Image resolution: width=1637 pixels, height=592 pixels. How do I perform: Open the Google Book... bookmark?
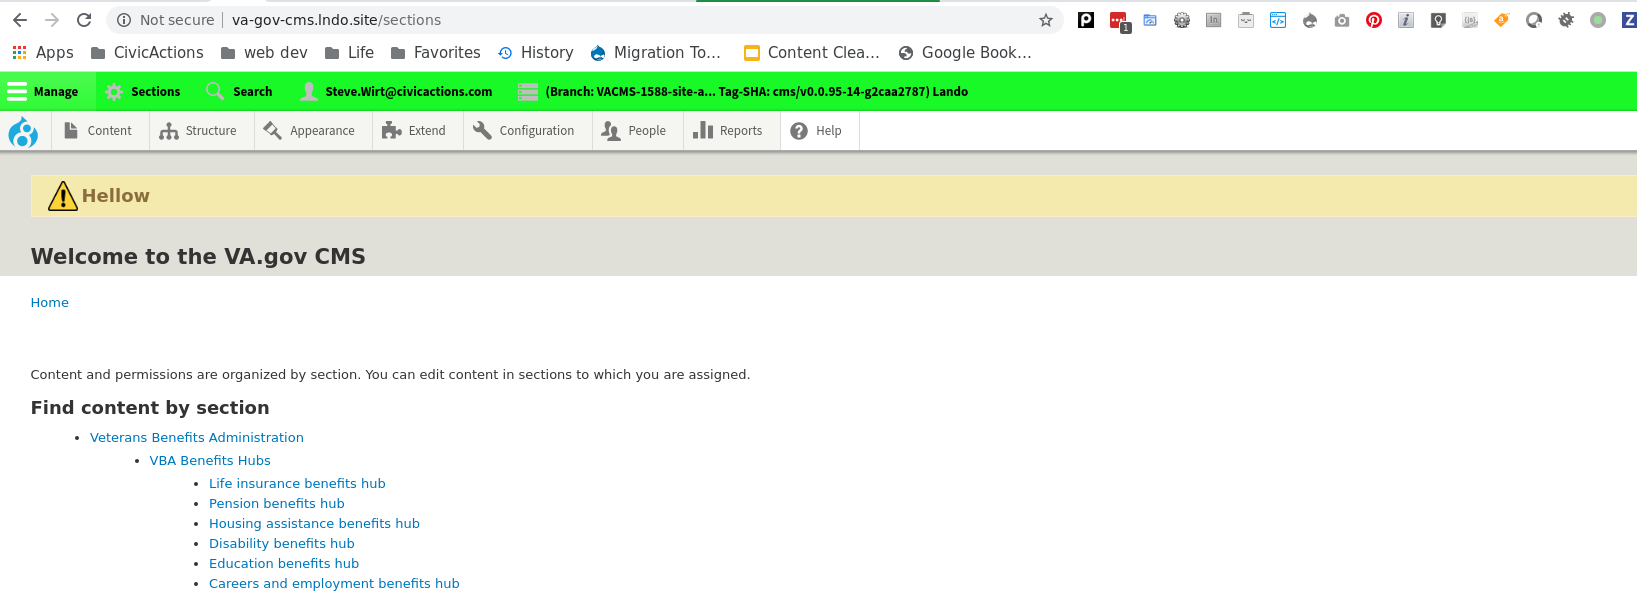[x=965, y=53]
